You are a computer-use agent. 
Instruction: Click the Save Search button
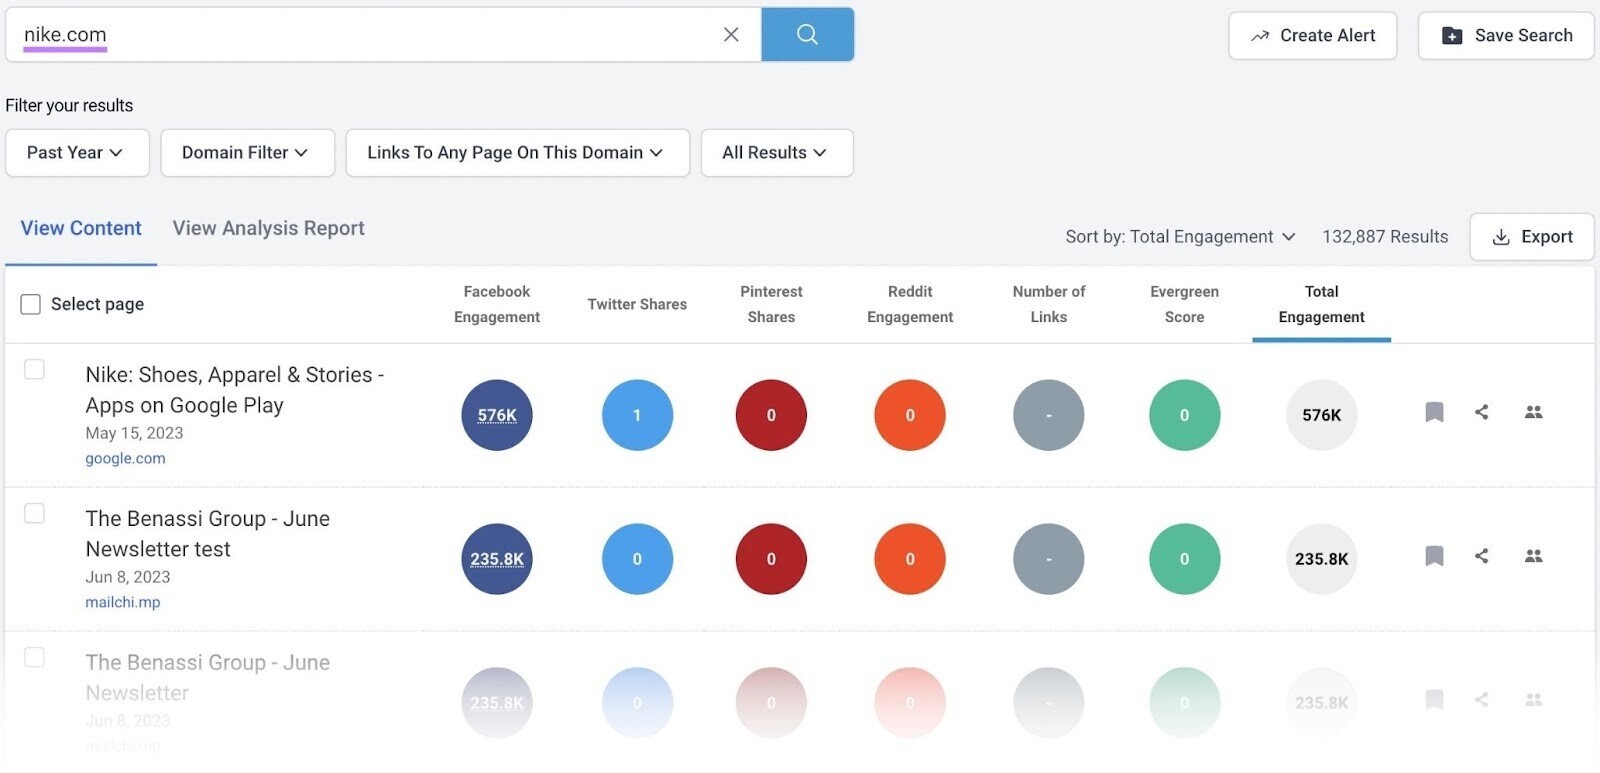(1506, 36)
